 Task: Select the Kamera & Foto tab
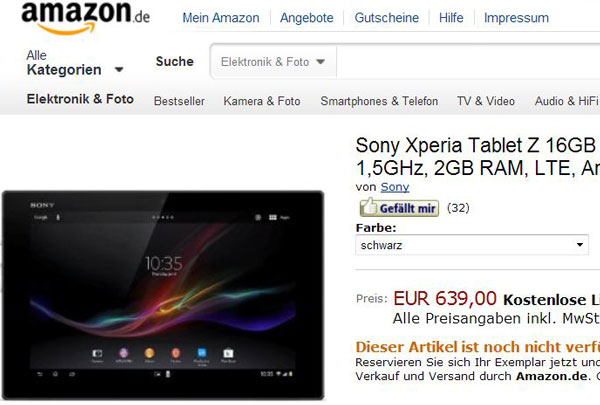pos(262,101)
